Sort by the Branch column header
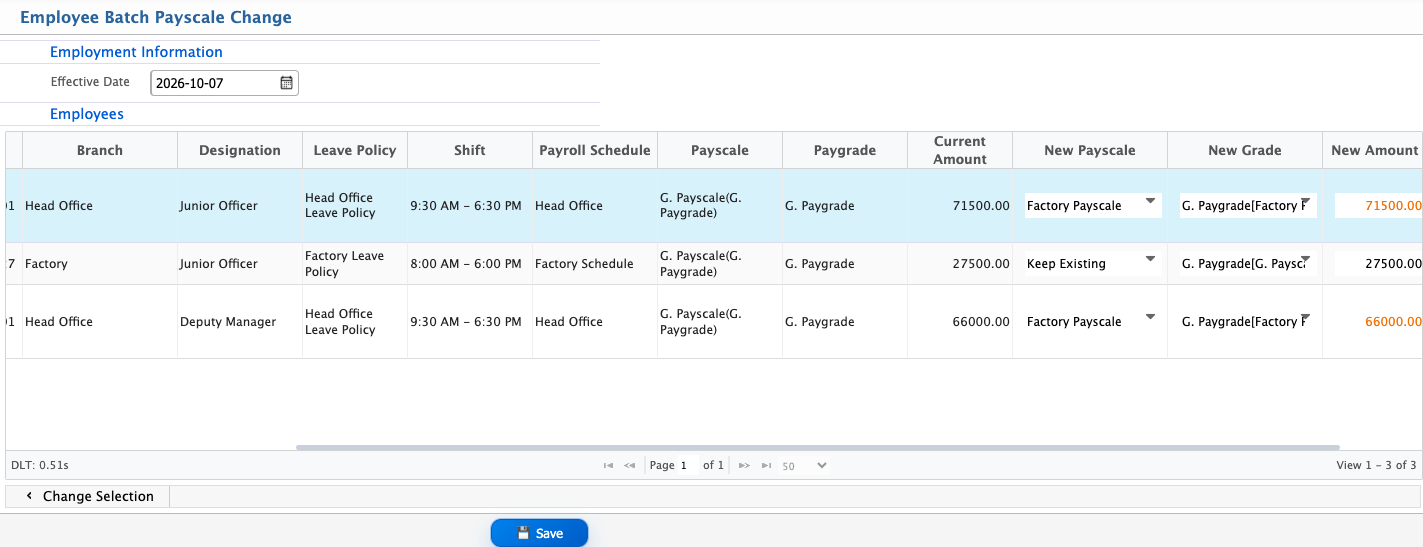 pyautogui.click(x=100, y=150)
